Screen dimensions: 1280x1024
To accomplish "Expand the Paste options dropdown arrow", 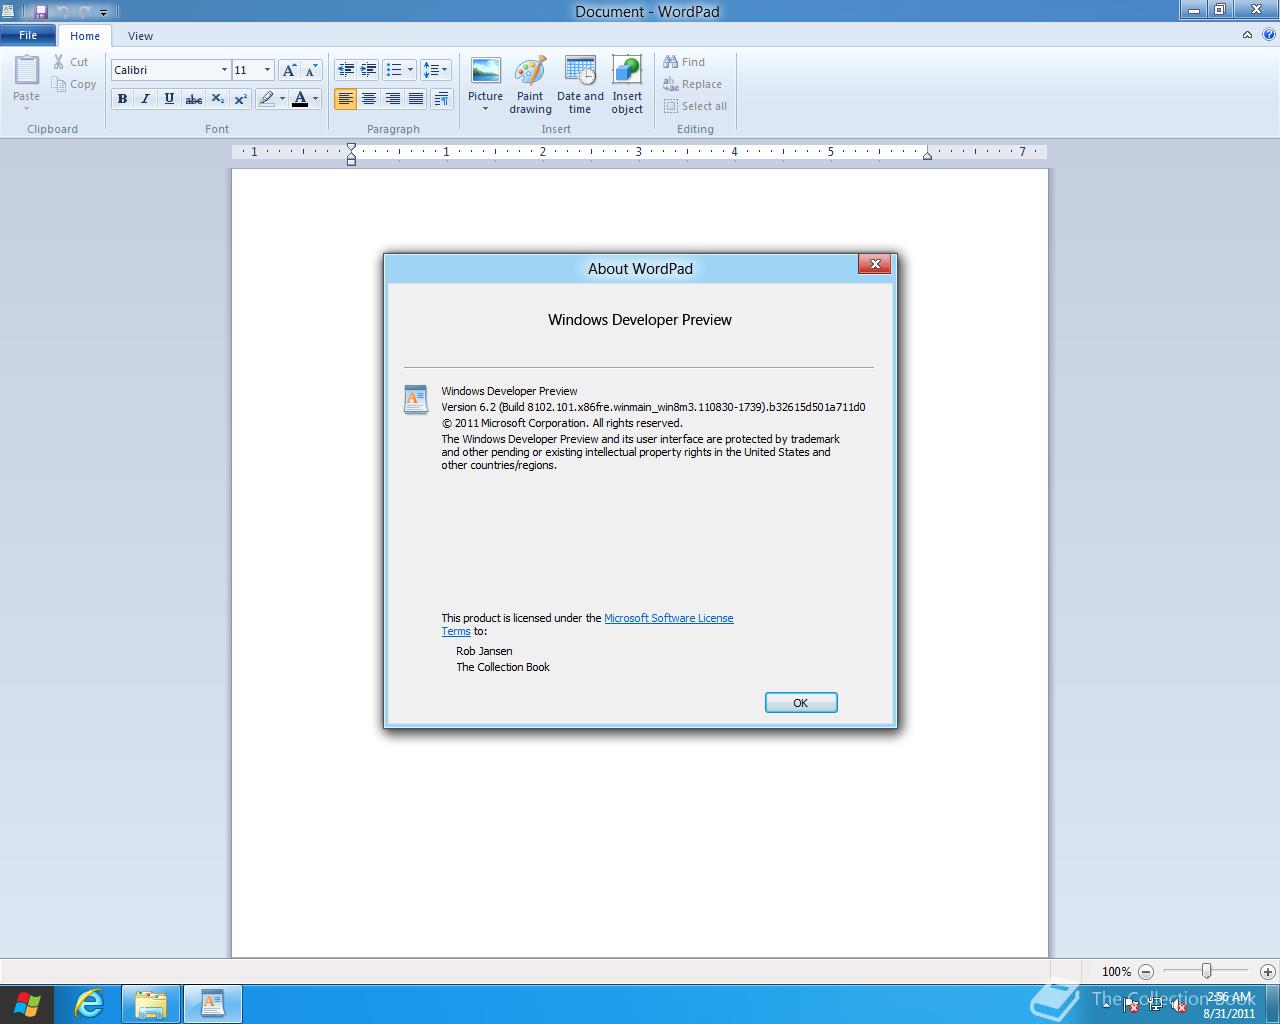I will 27,108.
